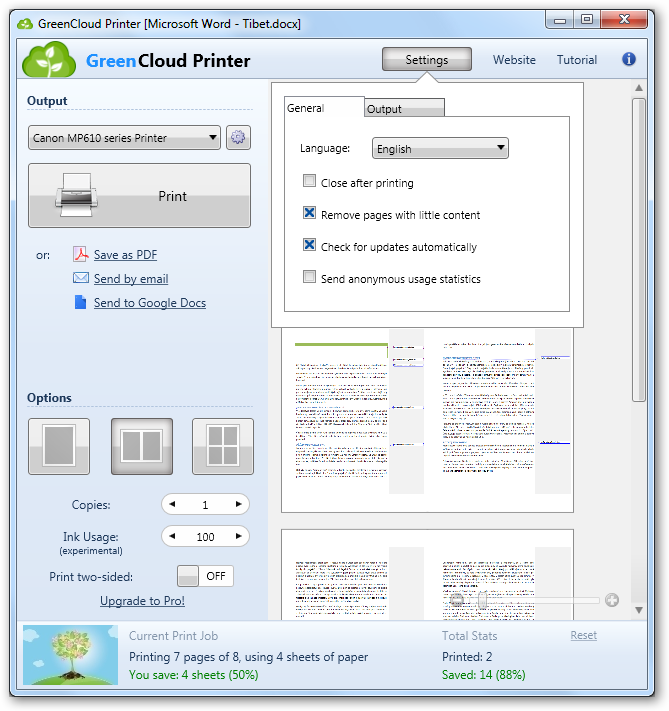Image resolution: width=669 pixels, height=711 pixels.
Task: Click first preview sheet thumbnail
Action: point(427,420)
